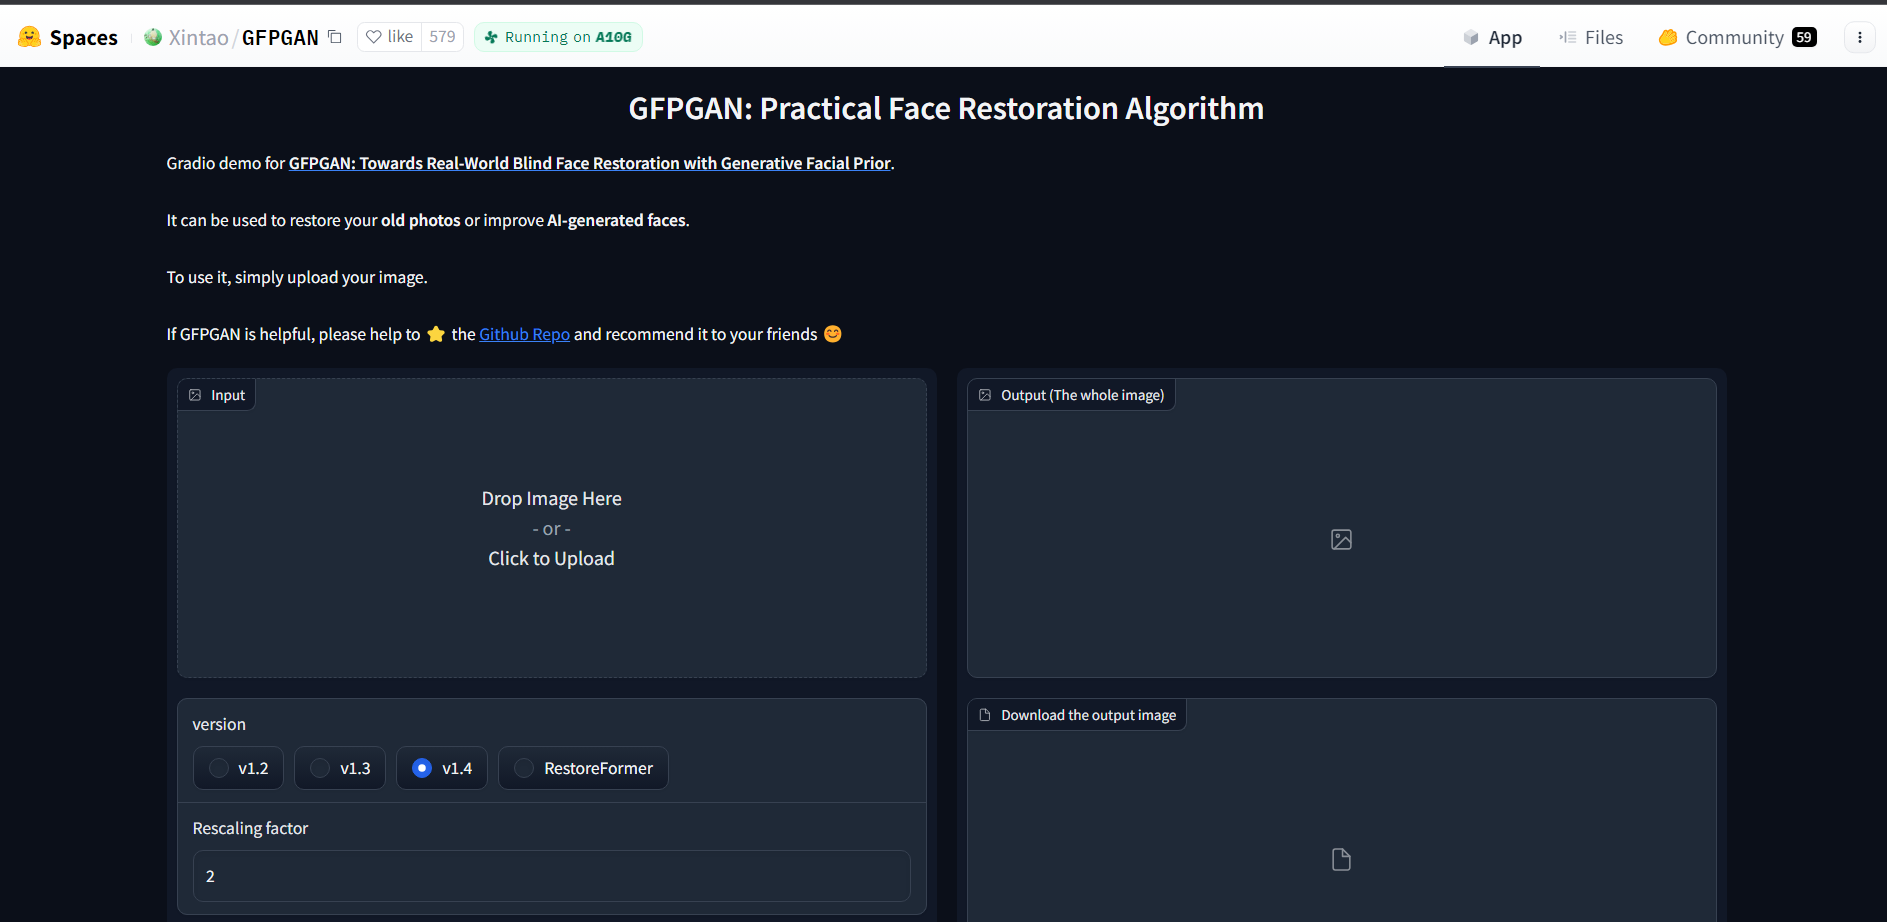Click the Drop Image Here text
The image size is (1887, 922).
tap(552, 498)
